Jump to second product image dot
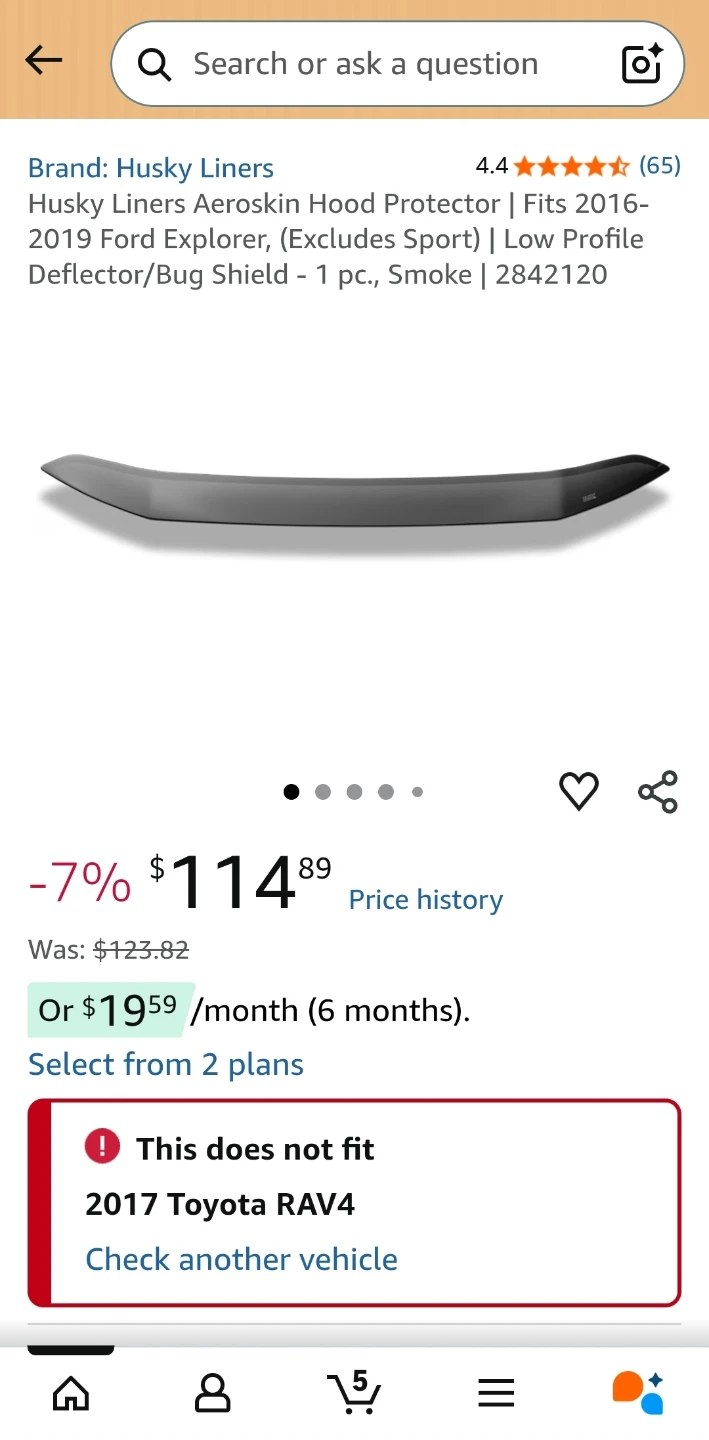Image resolution: width=709 pixels, height=1440 pixels. click(x=323, y=792)
